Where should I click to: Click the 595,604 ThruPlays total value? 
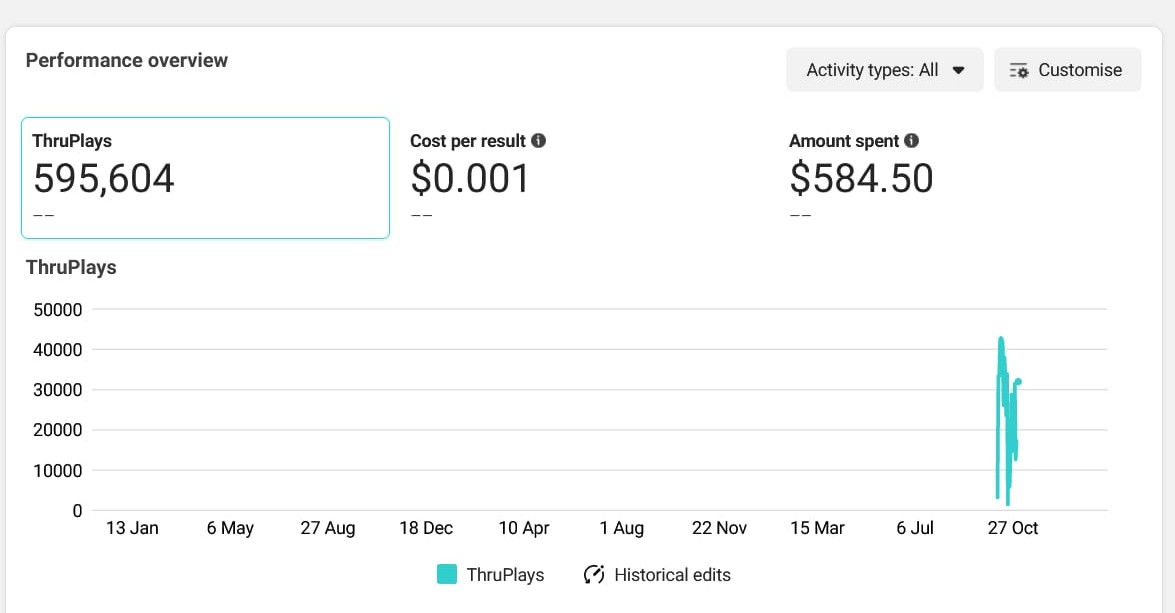pyautogui.click(x=104, y=179)
